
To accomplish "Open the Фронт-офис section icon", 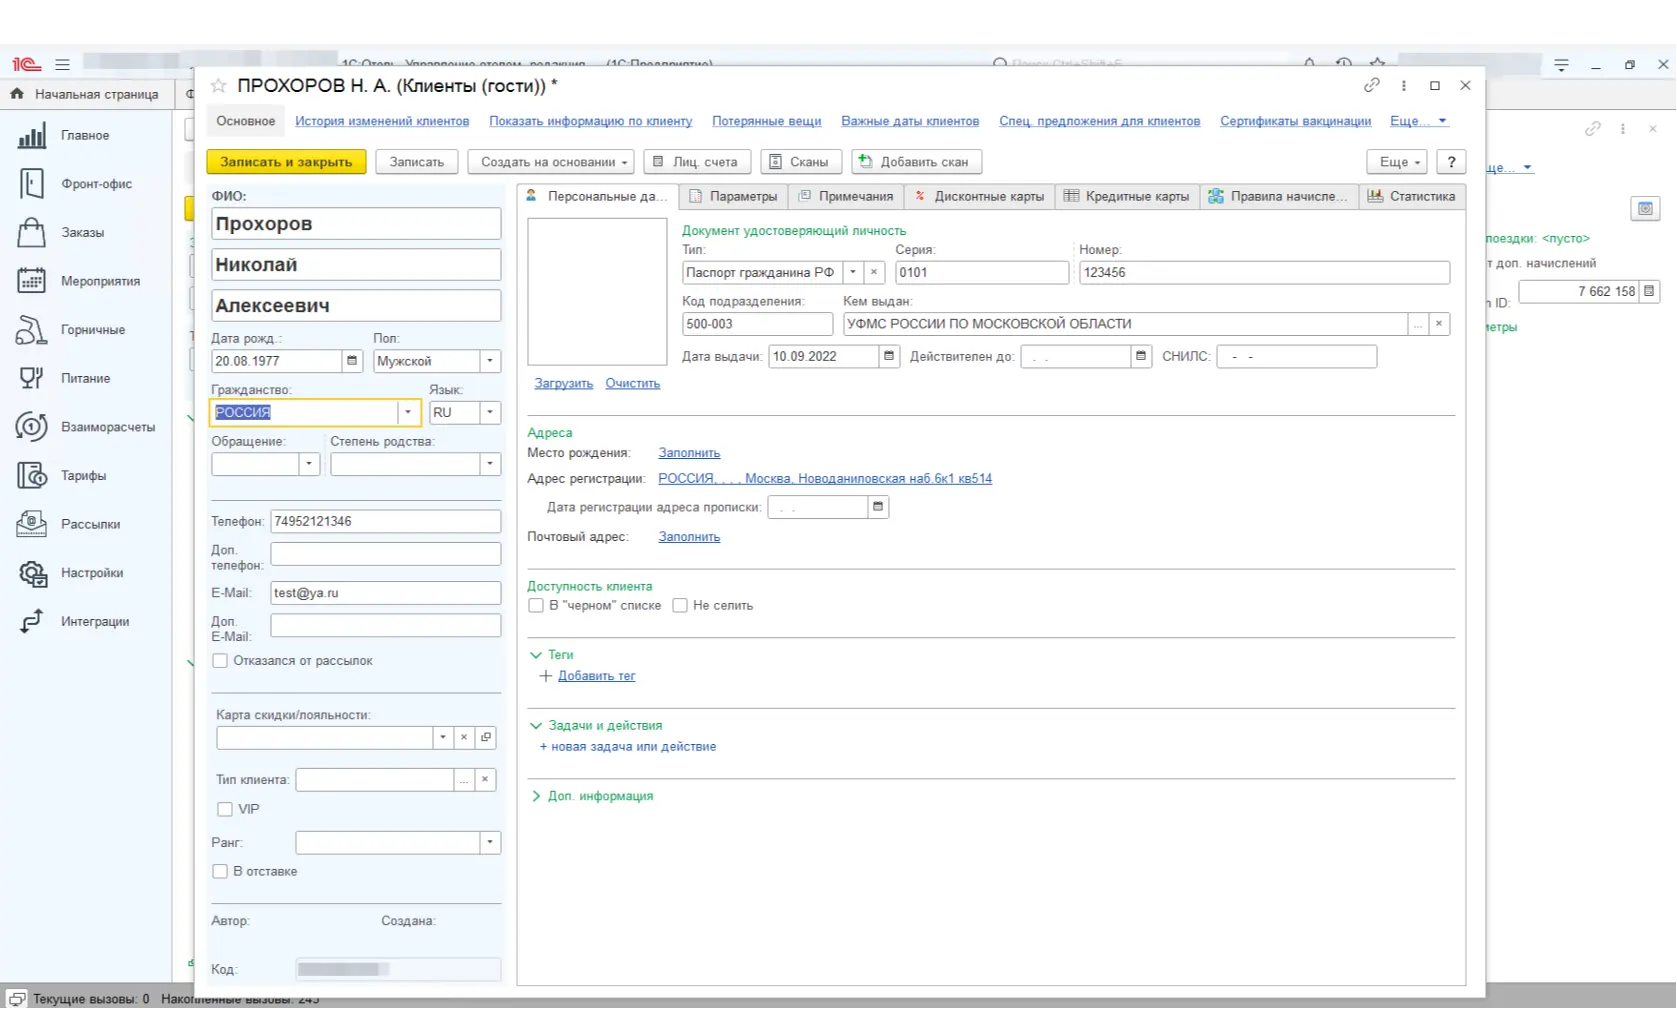I will [x=32, y=184].
